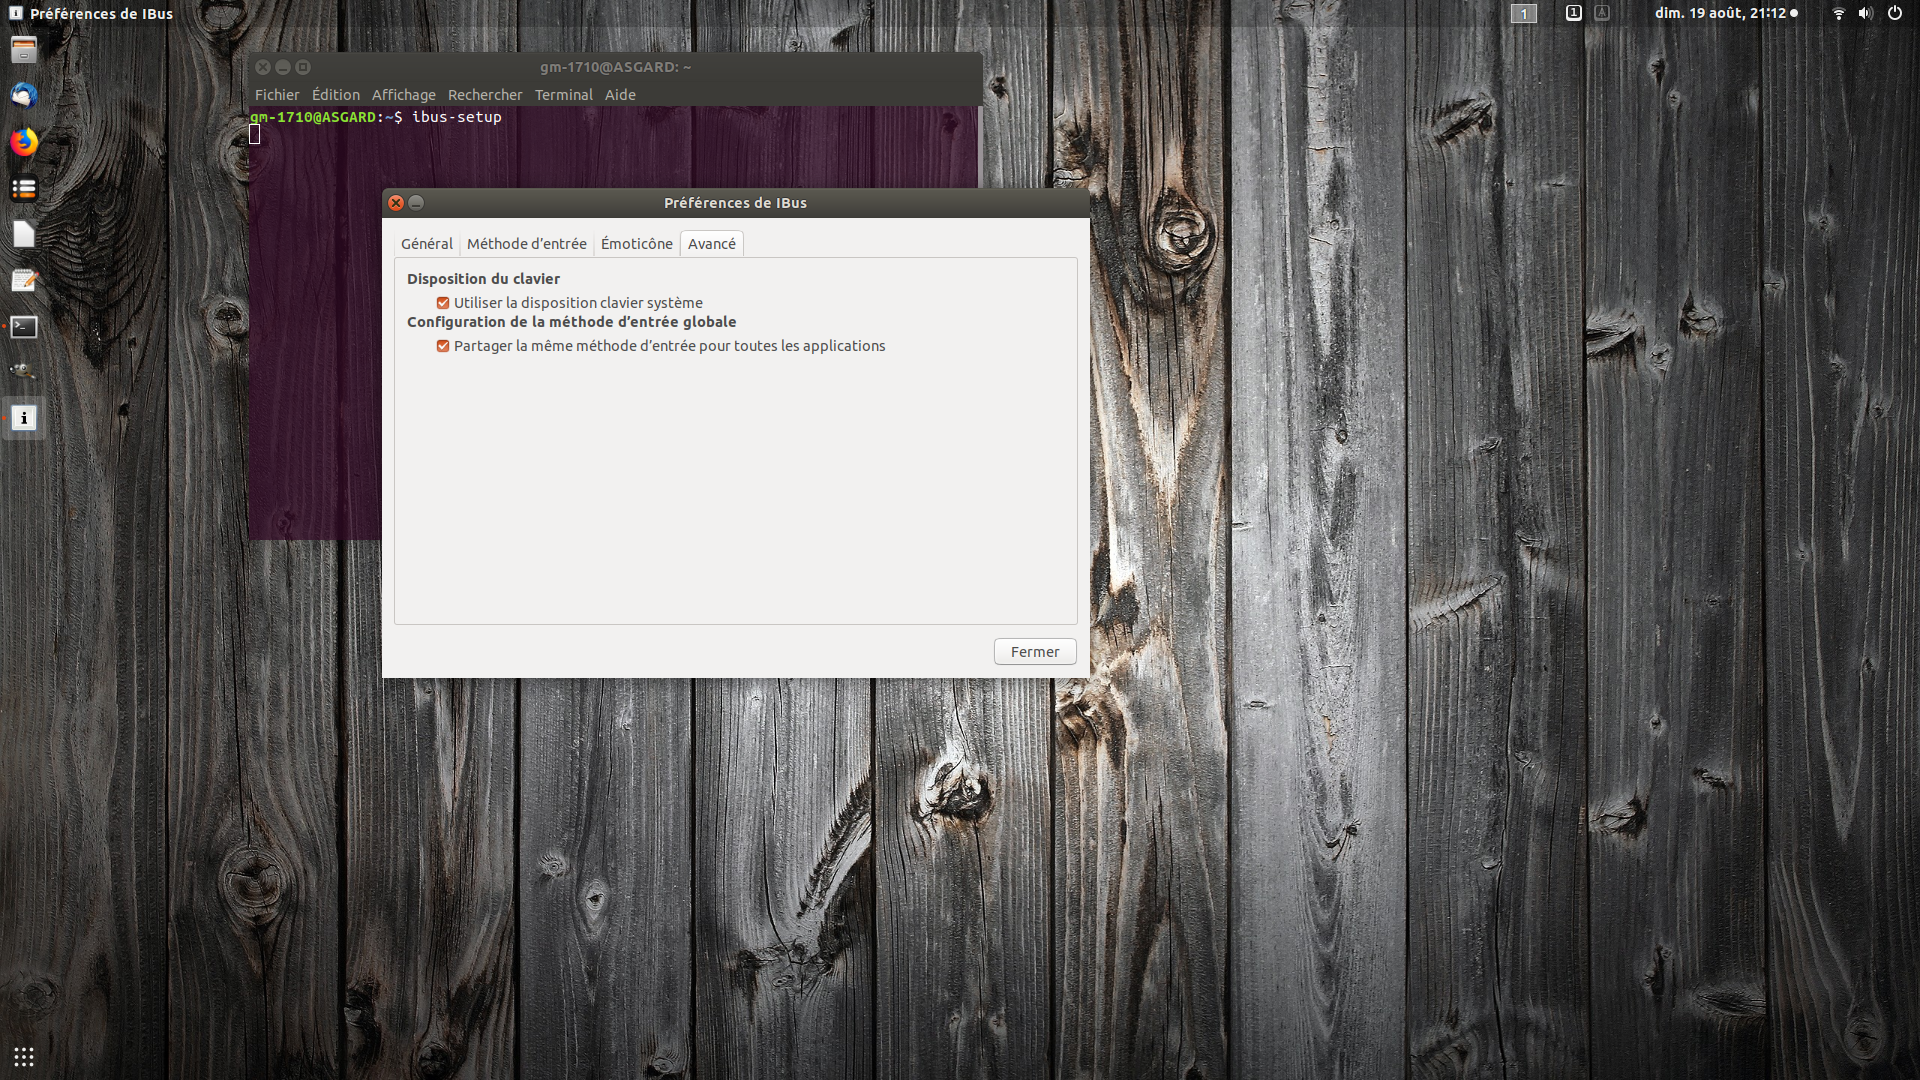Open the Fichier menu in Terminal
1920x1080 pixels.
[x=277, y=95]
